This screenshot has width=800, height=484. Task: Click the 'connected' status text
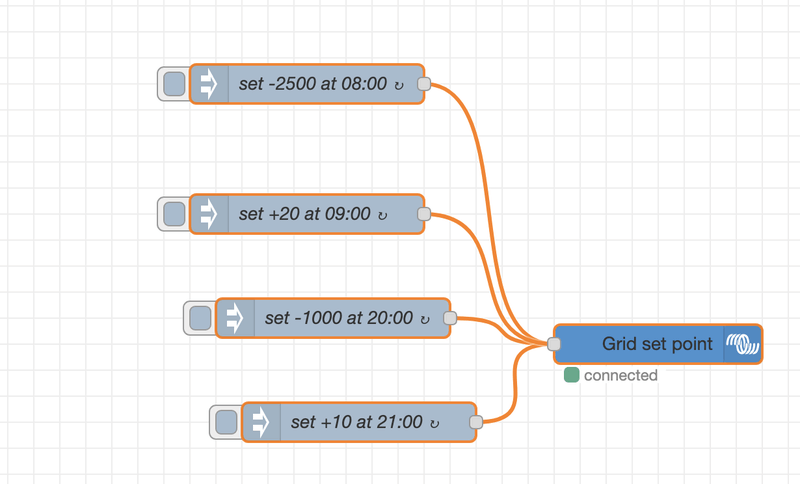click(620, 375)
